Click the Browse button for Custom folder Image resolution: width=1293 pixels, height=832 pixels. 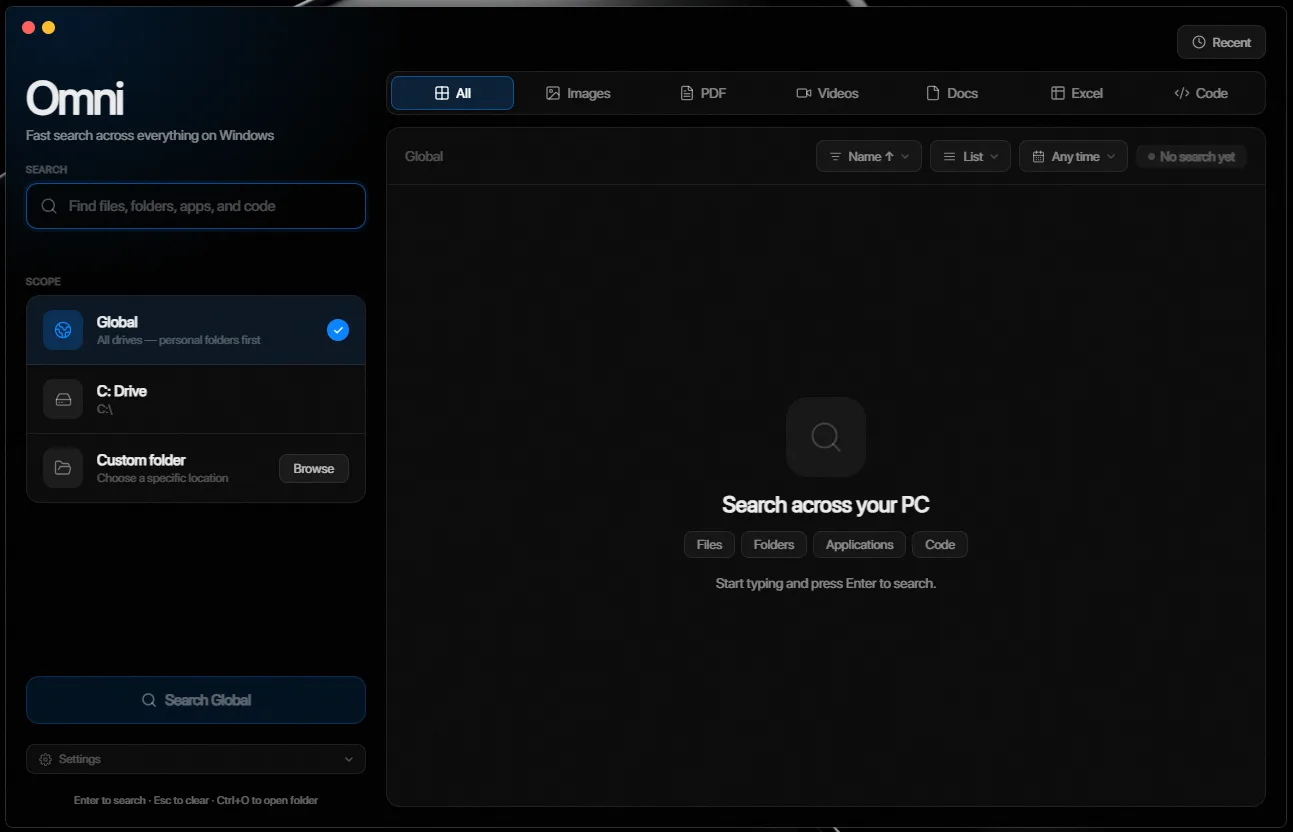[x=314, y=468]
